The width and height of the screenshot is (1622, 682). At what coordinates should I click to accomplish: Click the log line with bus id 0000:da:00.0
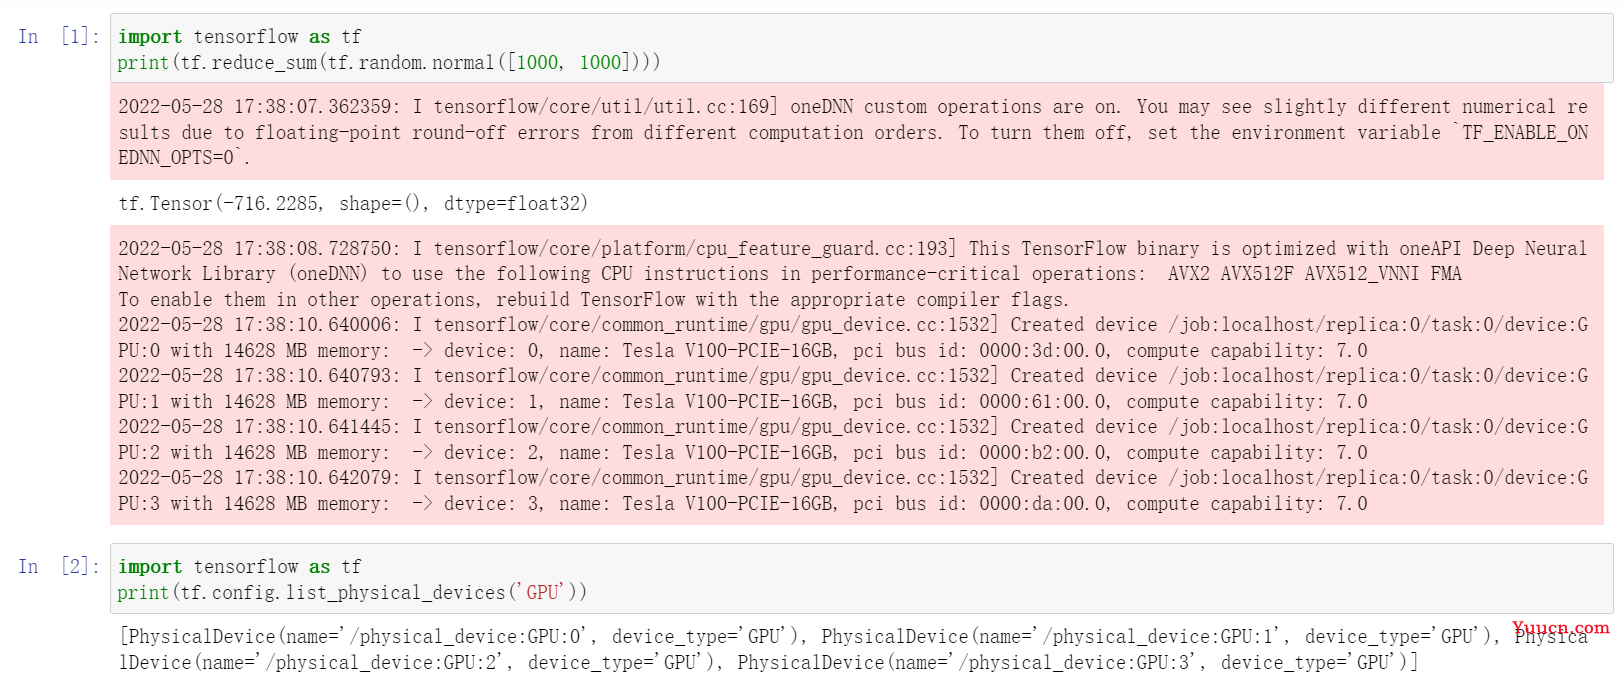click(852, 491)
